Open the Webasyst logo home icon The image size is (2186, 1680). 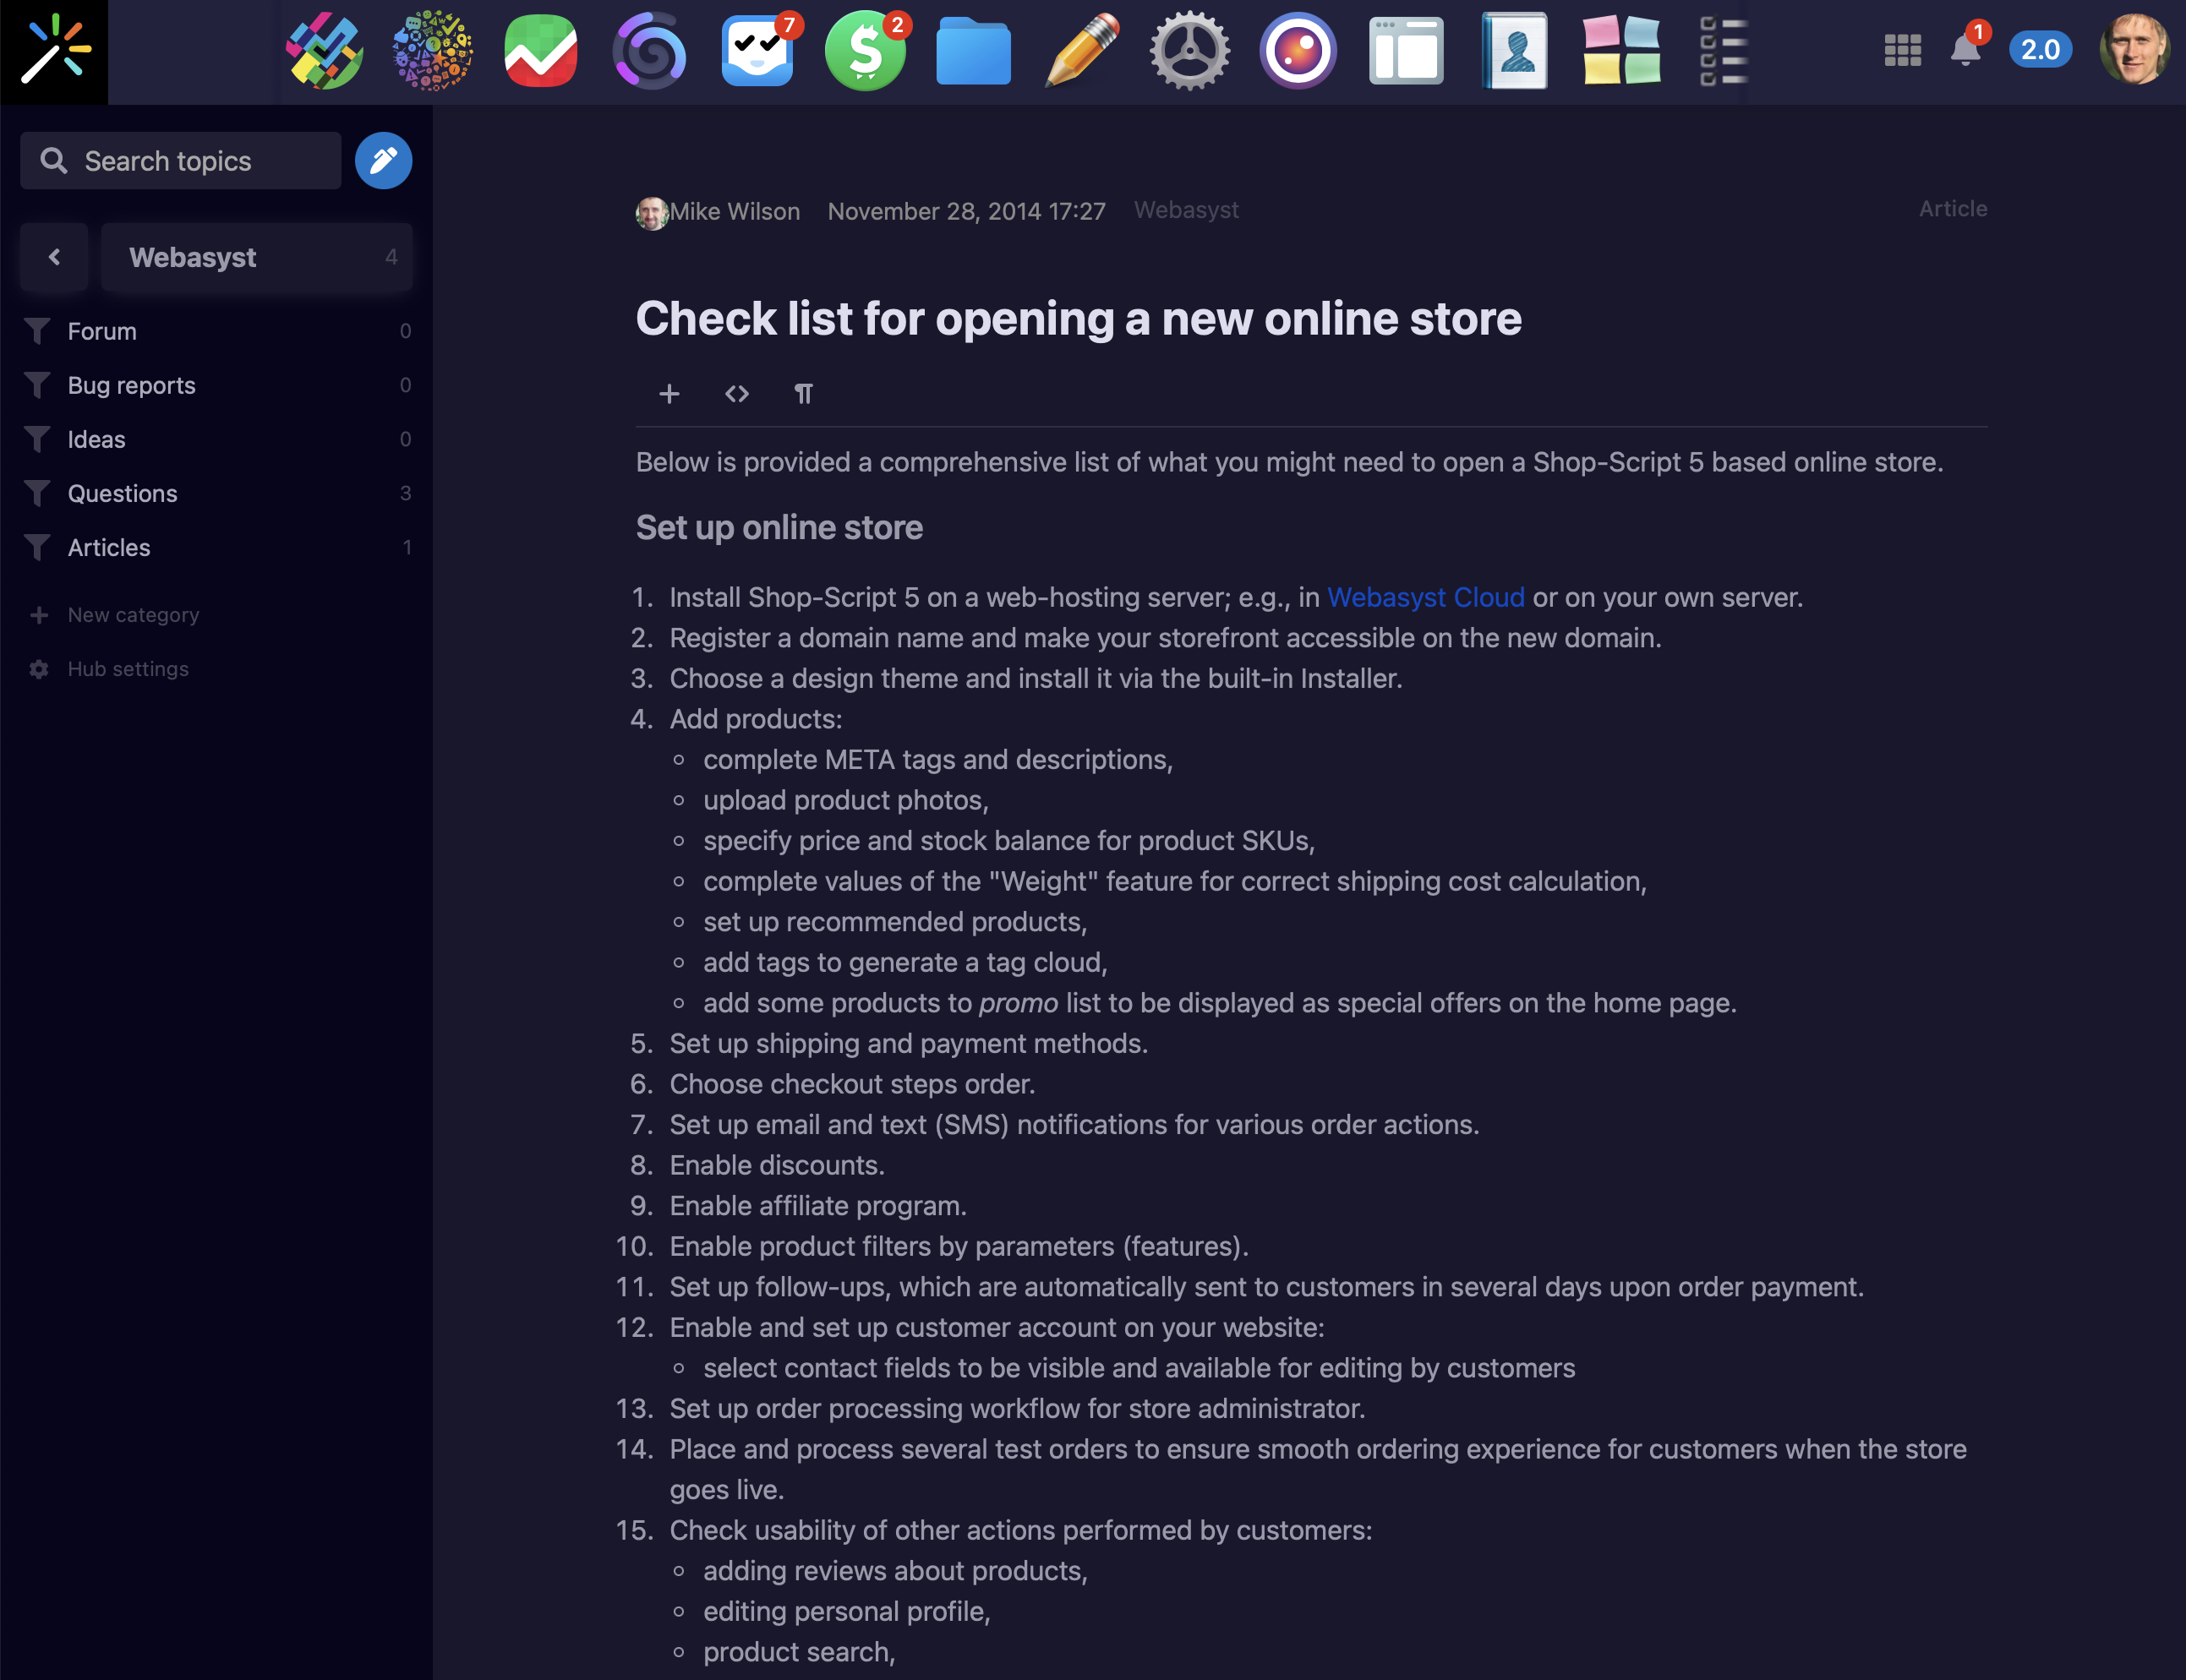[x=54, y=52]
